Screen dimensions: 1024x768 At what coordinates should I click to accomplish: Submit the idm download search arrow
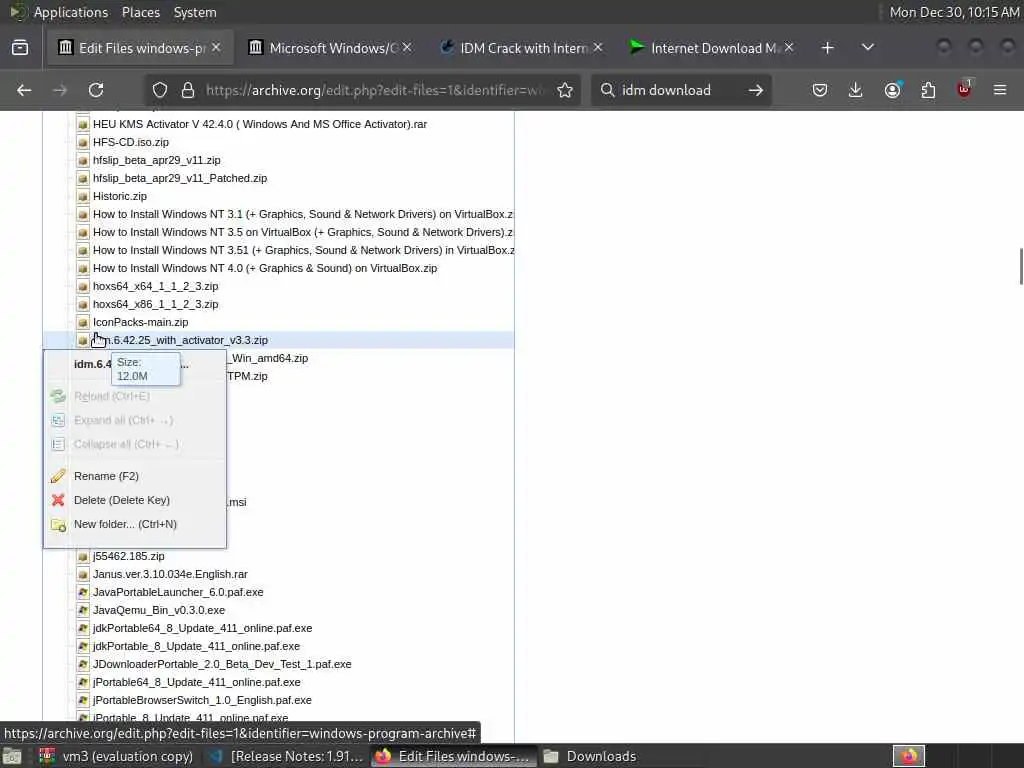[756, 90]
